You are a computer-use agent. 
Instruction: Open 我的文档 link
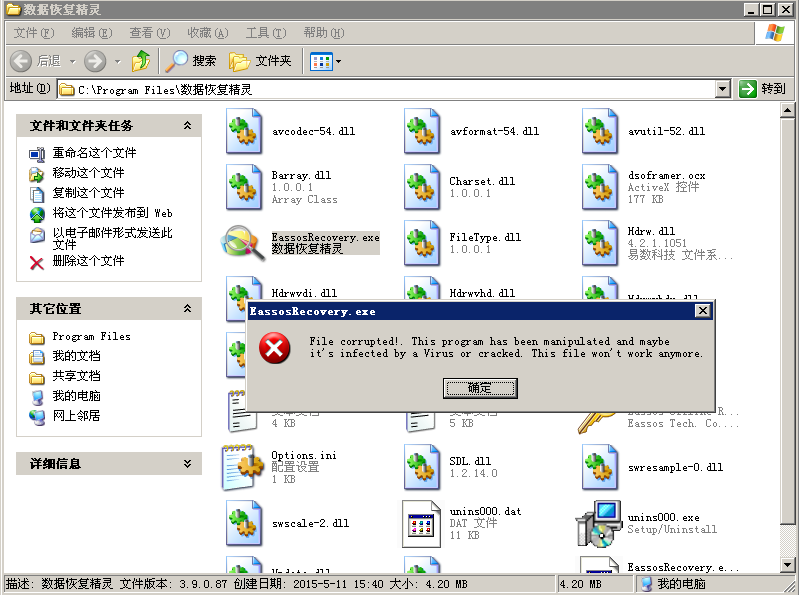point(76,356)
